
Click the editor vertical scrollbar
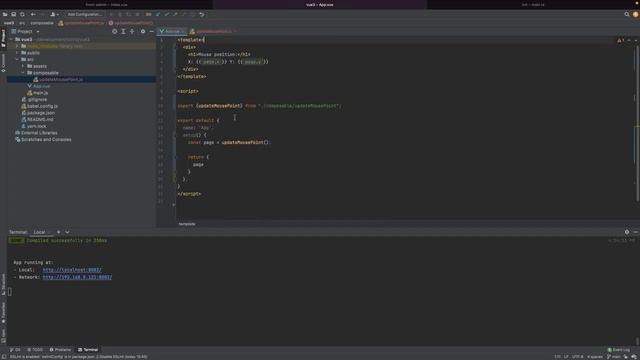637,122
